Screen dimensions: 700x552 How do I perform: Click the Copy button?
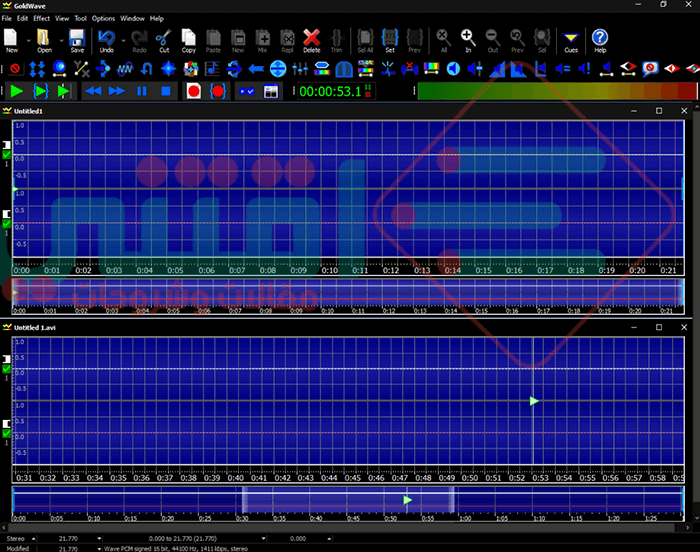188,41
